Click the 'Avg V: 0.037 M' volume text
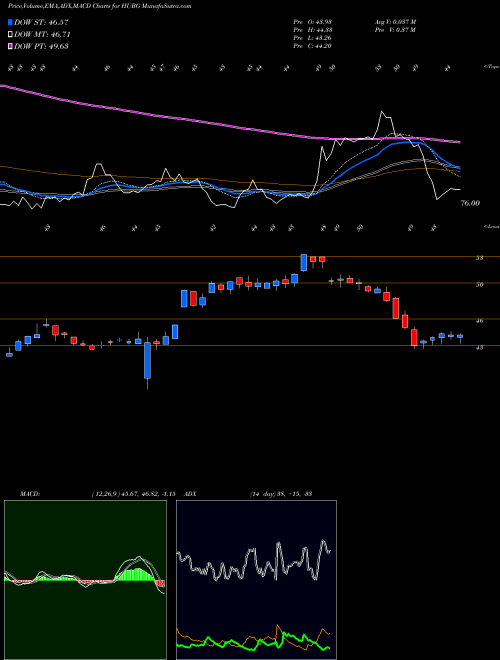This screenshot has height=660, width=500. point(395,21)
